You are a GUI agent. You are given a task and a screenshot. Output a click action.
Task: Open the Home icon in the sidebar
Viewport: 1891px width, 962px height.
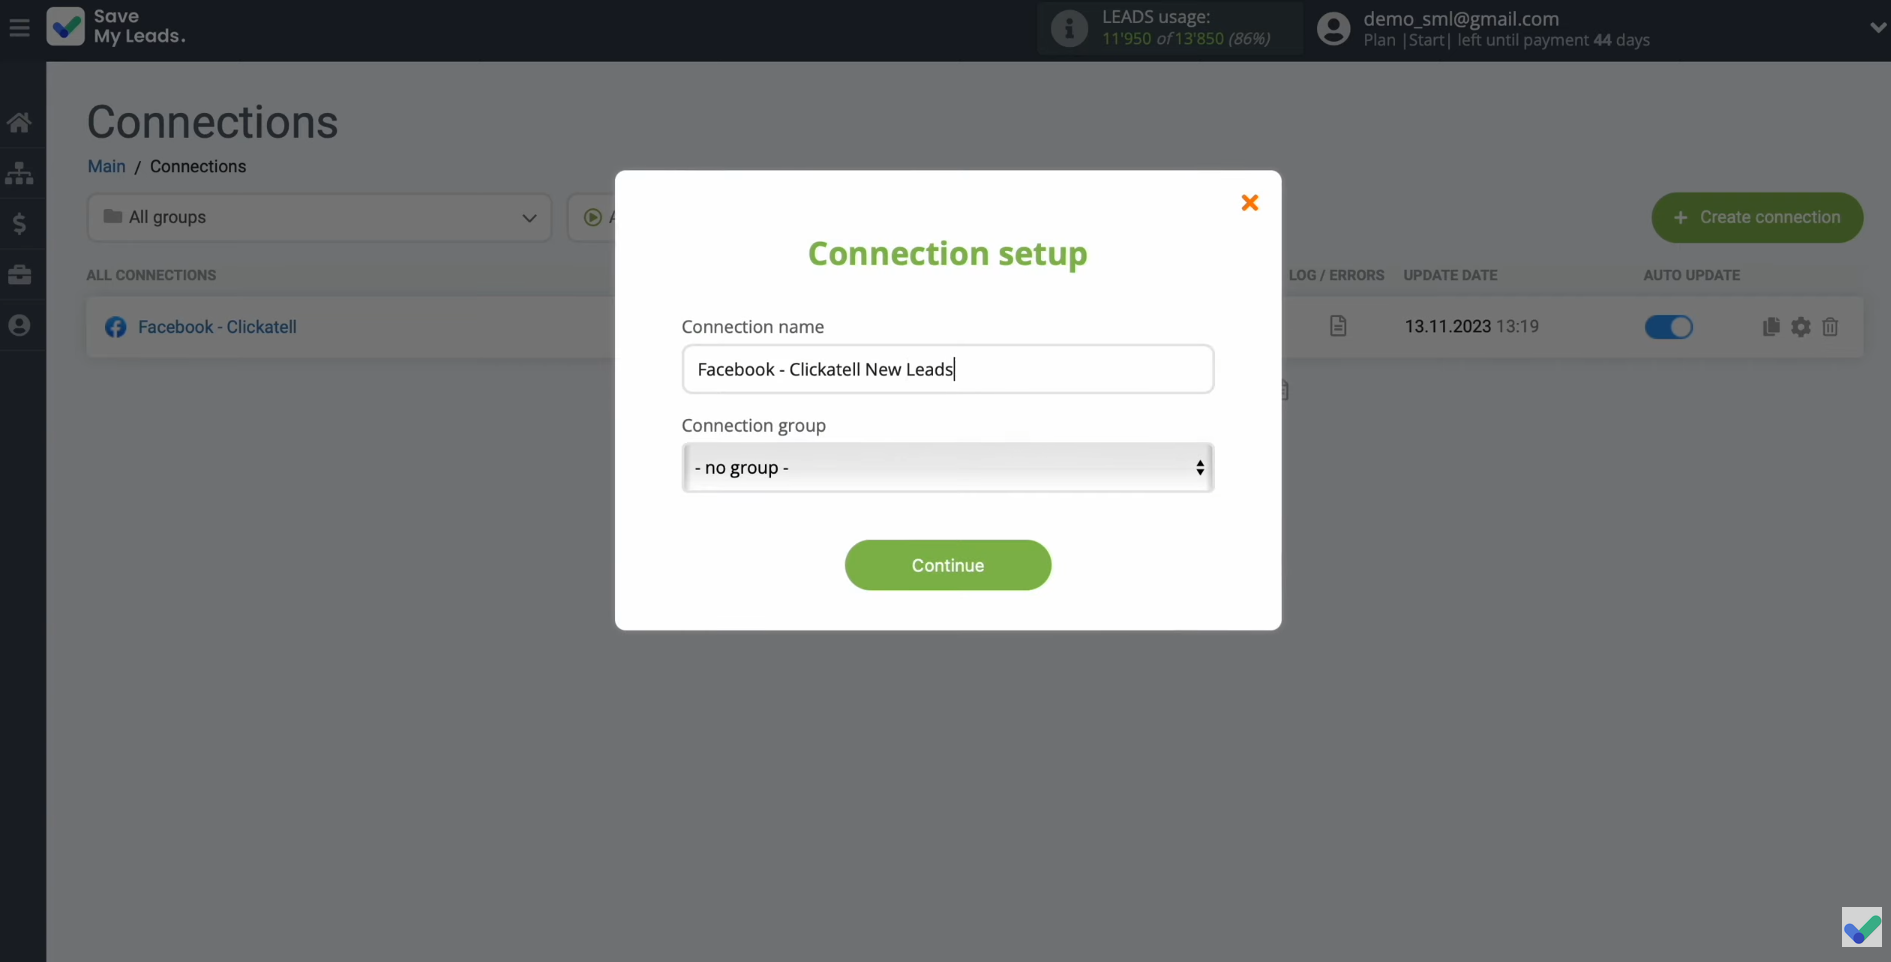coord(19,123)
